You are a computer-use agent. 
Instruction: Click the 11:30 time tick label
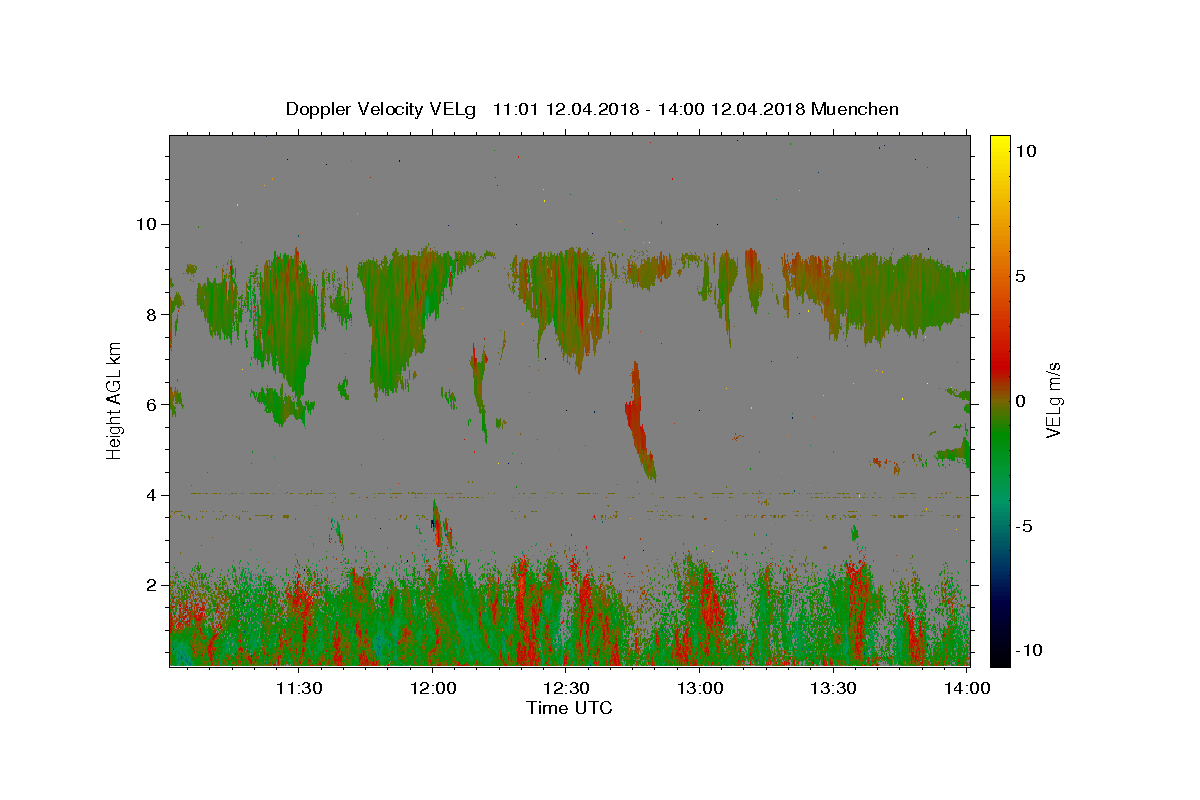point(299,688)
